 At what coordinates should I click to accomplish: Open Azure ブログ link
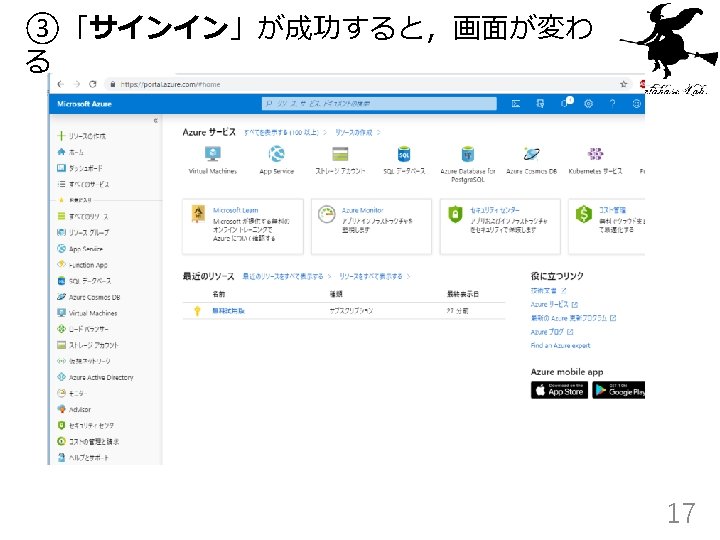click(x=551, y=332)
